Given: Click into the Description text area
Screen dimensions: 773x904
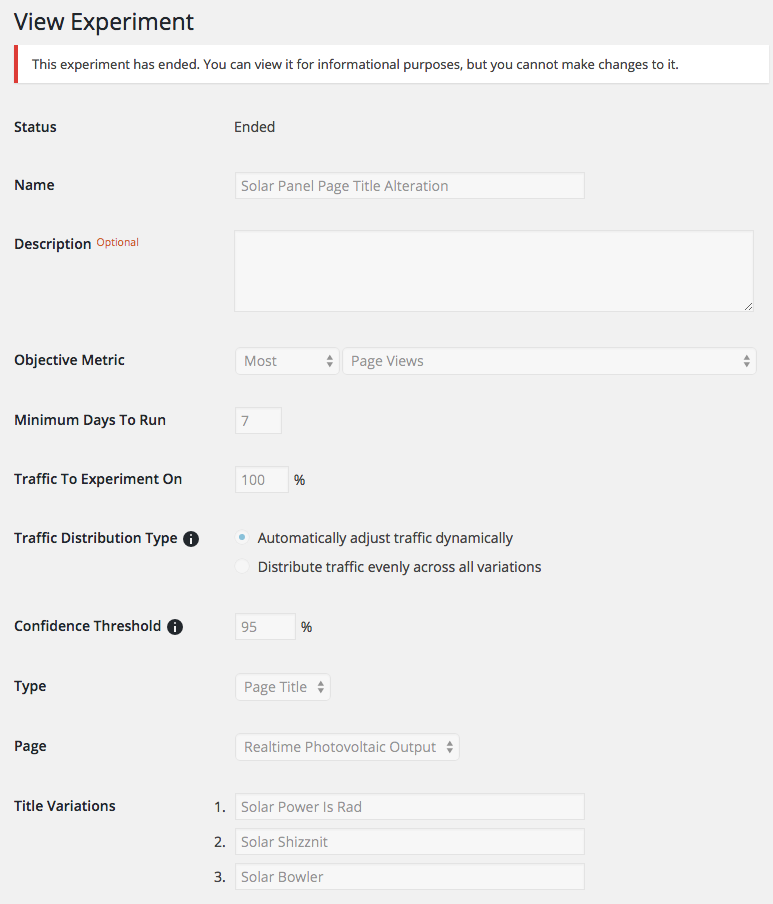Looking at the screenshot, I should pos(493,271).
